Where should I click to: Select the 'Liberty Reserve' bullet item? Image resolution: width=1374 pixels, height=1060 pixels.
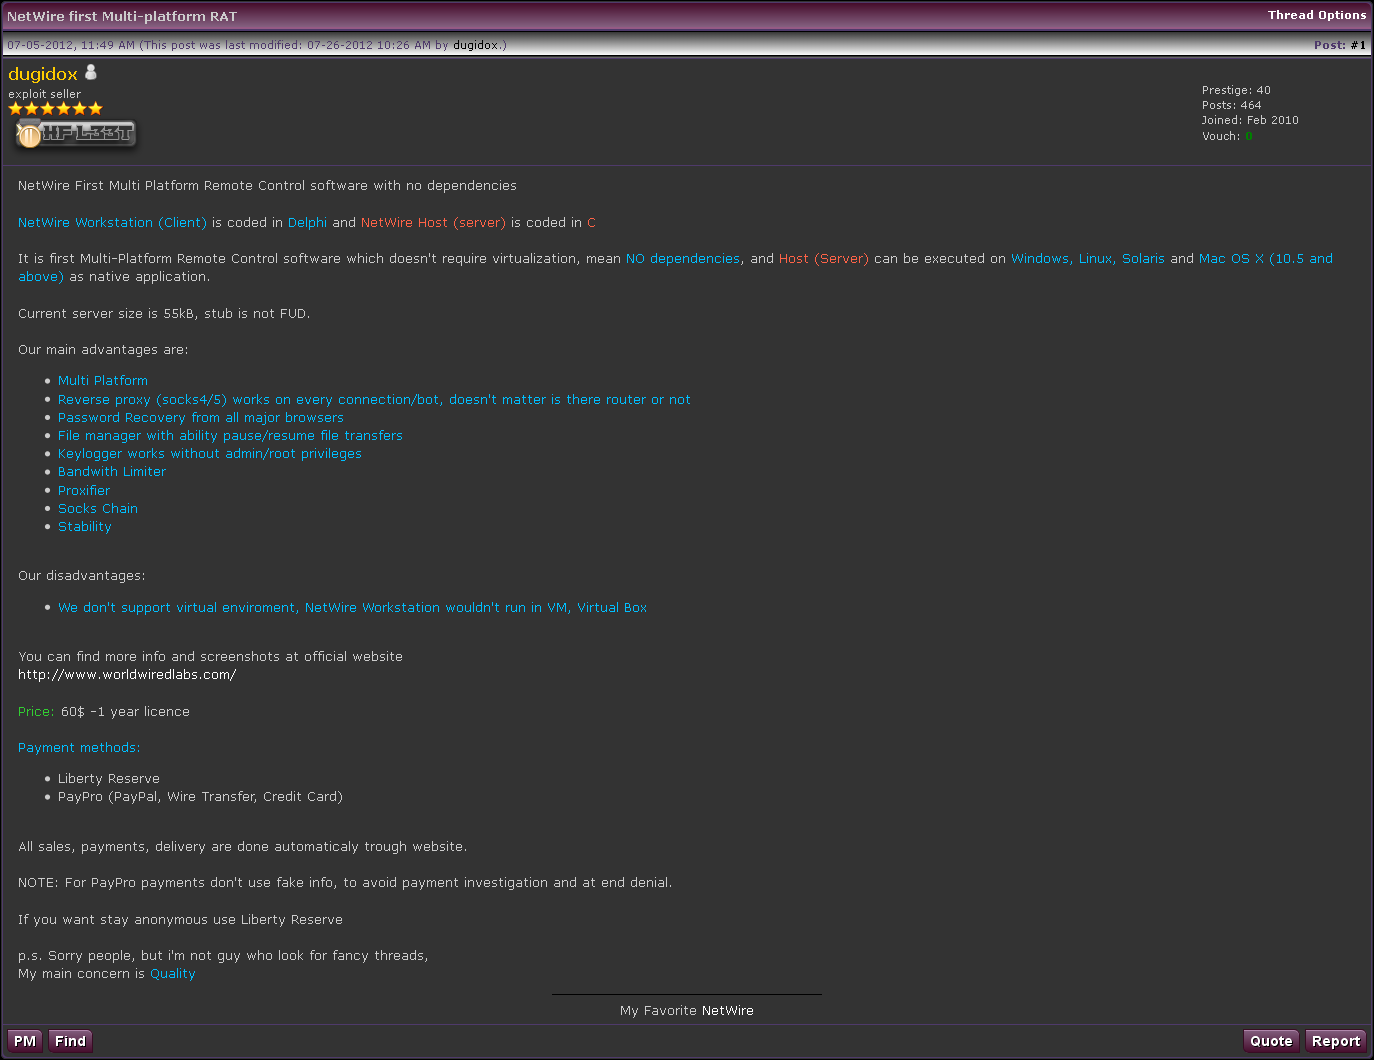(109, 779)
